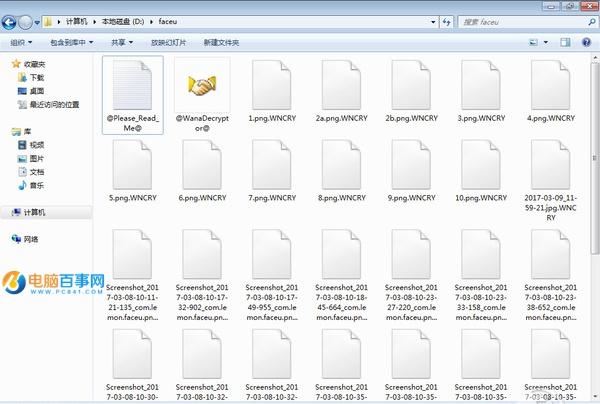Open the help question mark icon
The image size is (600, 404).
587,43
